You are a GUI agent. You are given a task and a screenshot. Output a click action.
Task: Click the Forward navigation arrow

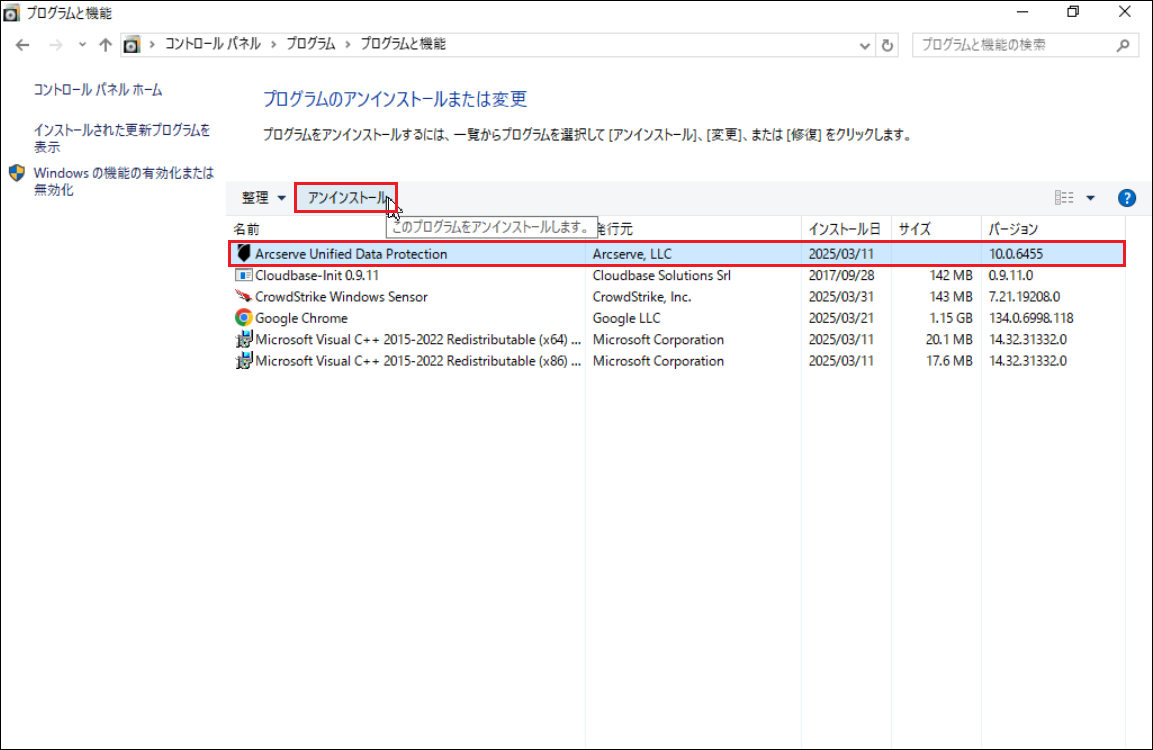tap(56, 45)
